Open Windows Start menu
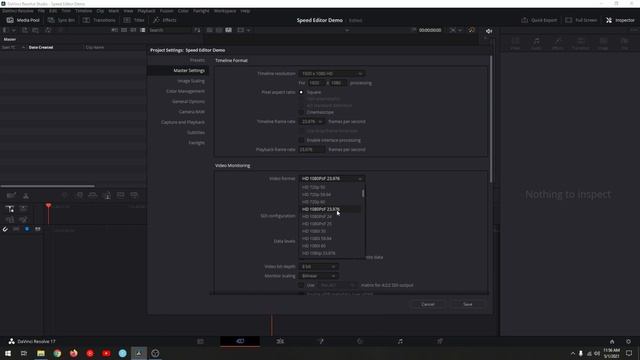This screenshot has width=640, height=360. click(x=8, y=353)
